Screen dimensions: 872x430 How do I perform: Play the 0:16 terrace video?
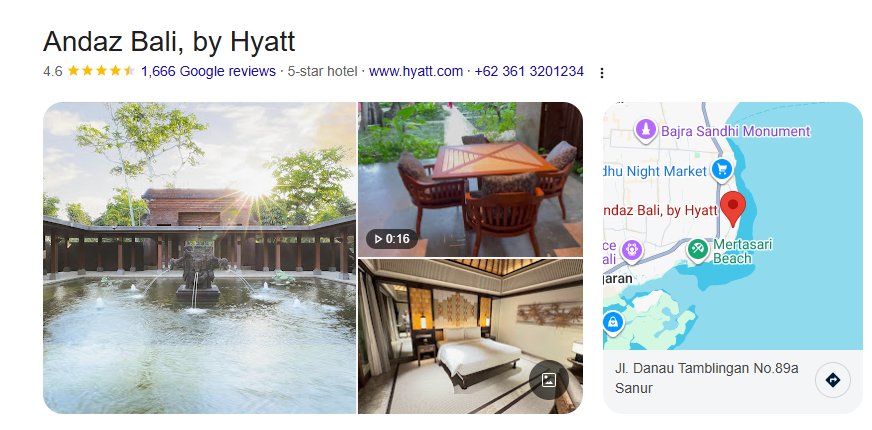click(x=392, y=239)
